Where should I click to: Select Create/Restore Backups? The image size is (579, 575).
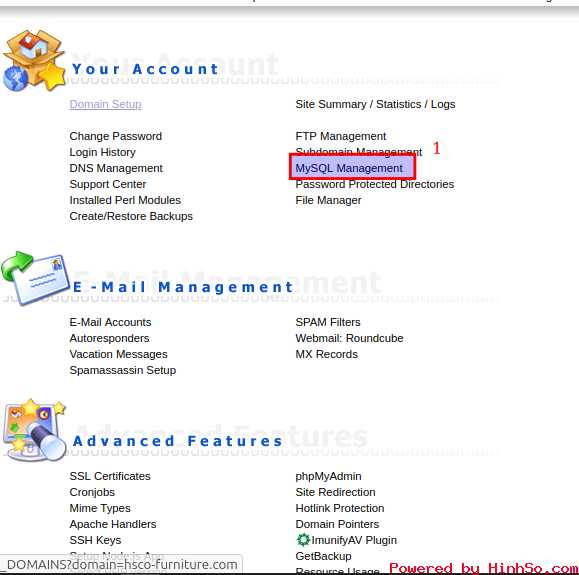pyautogui.click(x=131, y=216)
